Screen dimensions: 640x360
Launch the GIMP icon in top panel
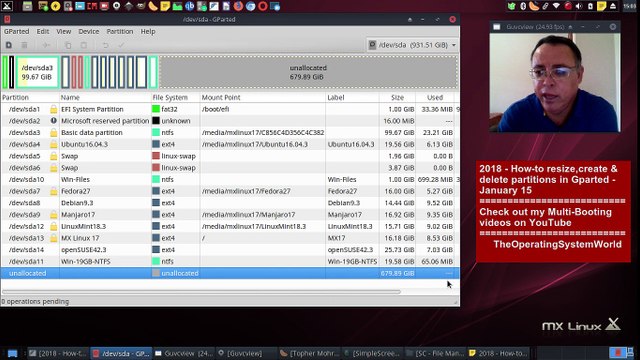pos(140,6)
